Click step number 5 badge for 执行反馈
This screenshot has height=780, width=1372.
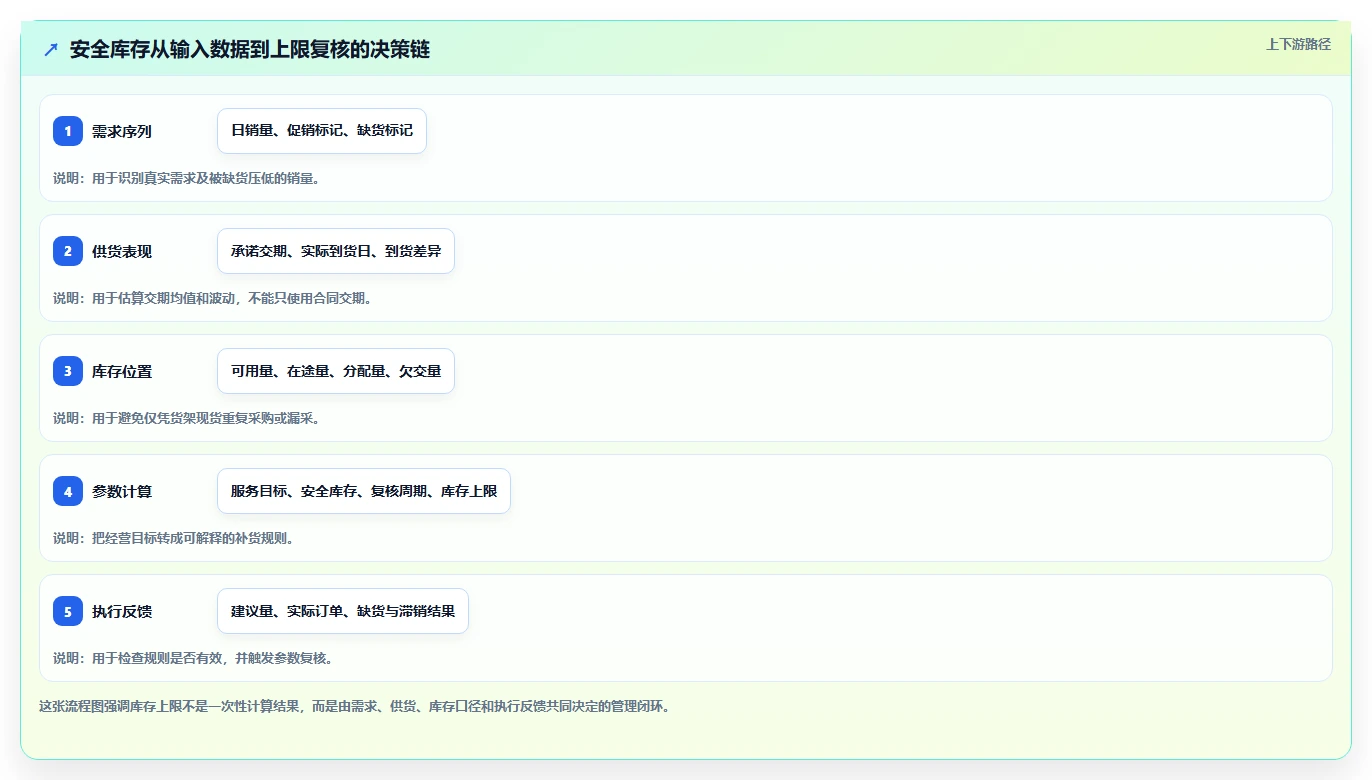[68, 611]
